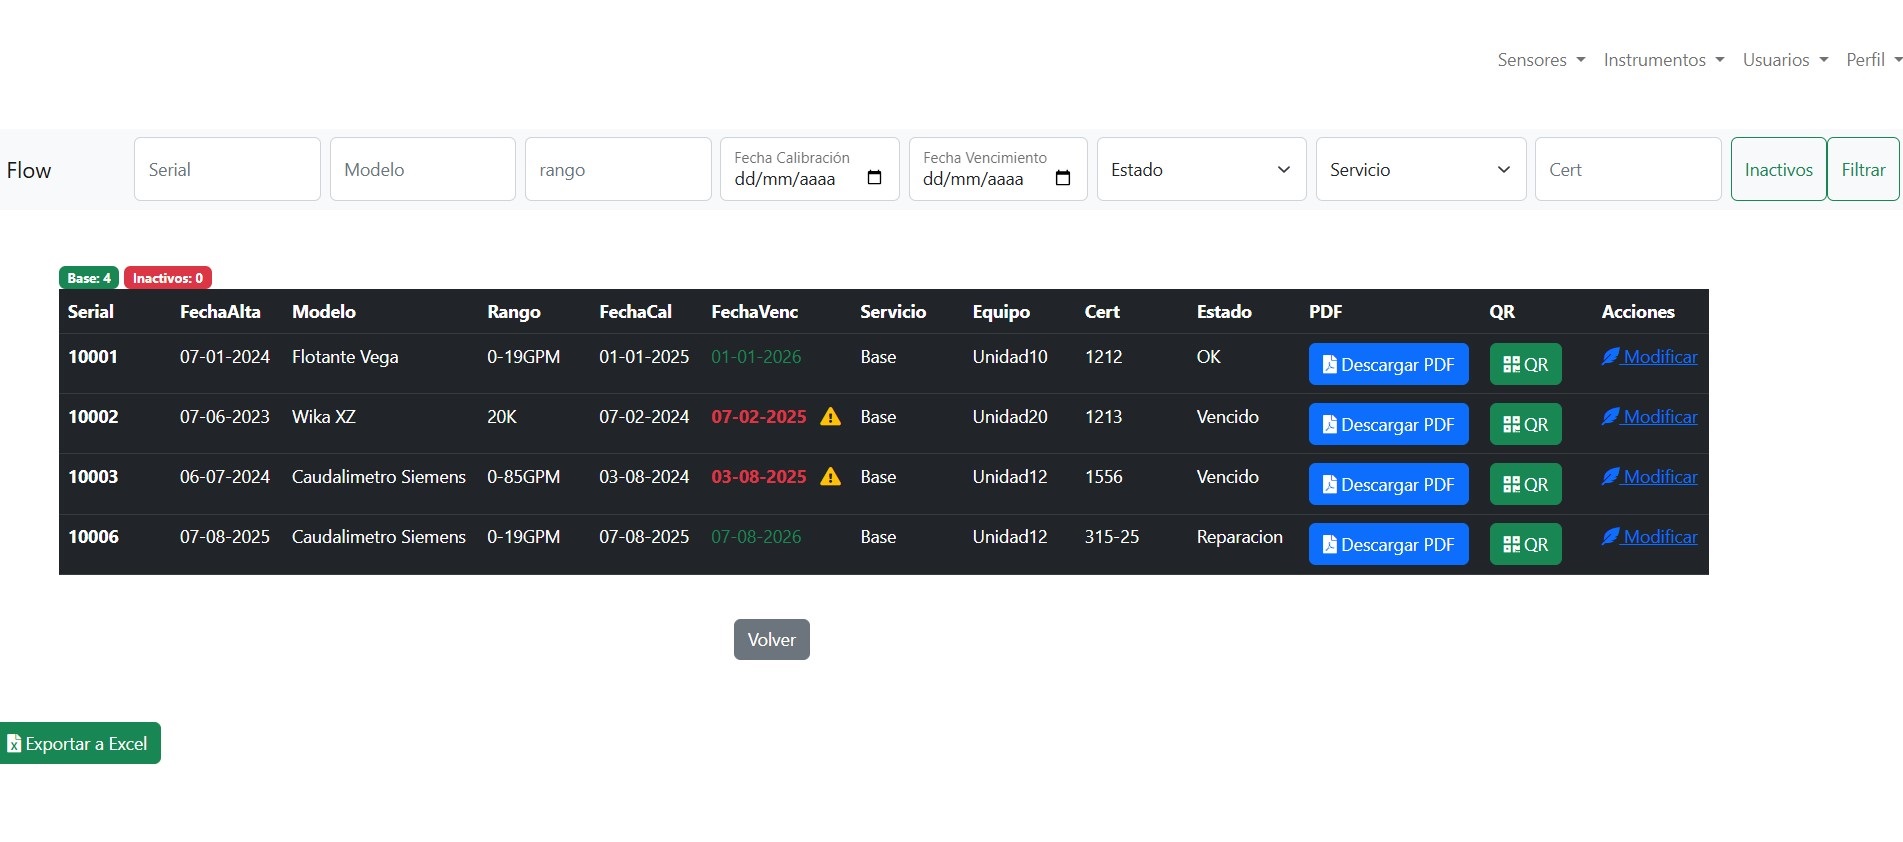The image size is (1903, 842).
Task: Select serial number 10002 cell
Action: coord(93,417)
